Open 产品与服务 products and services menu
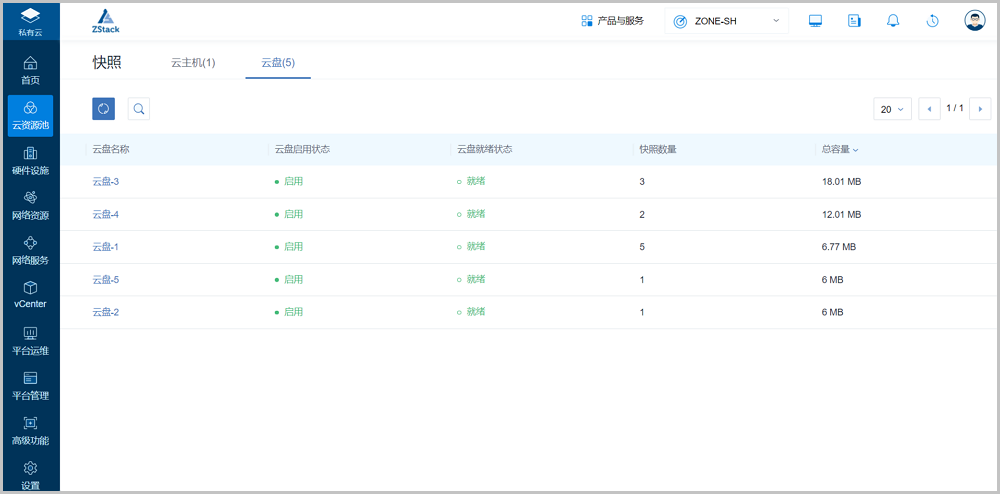 tap(612, 21)
